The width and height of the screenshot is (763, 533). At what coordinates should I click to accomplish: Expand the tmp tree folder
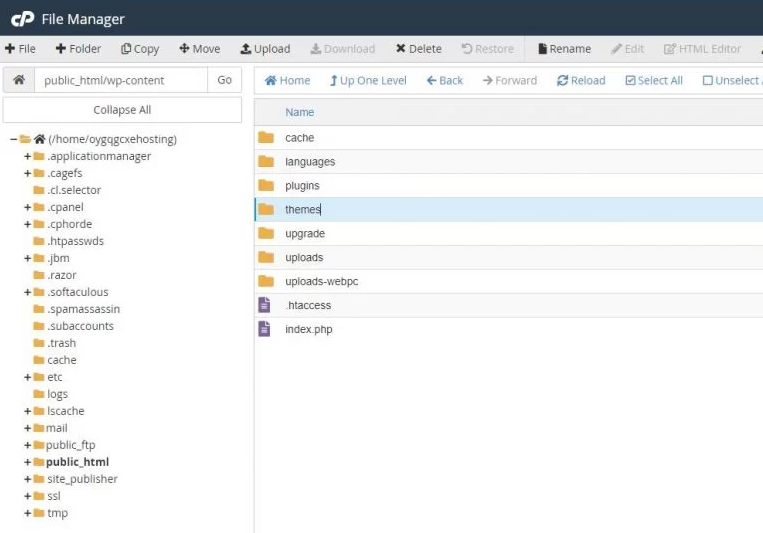(x=27, y=514)
